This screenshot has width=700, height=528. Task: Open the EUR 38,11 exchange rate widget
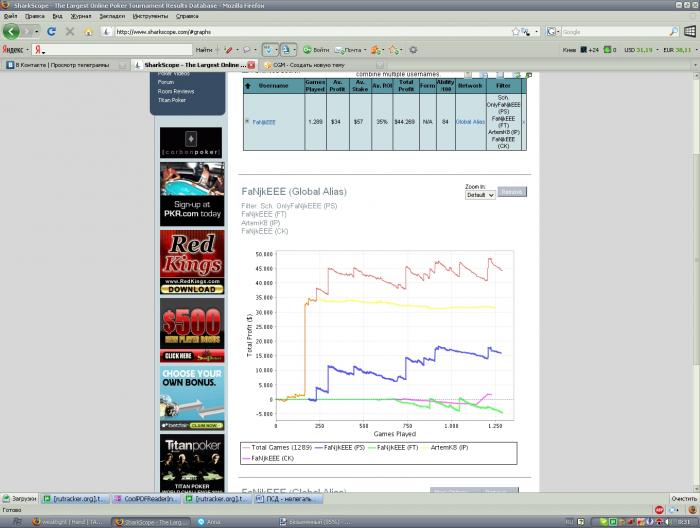(x=677, y=50)
